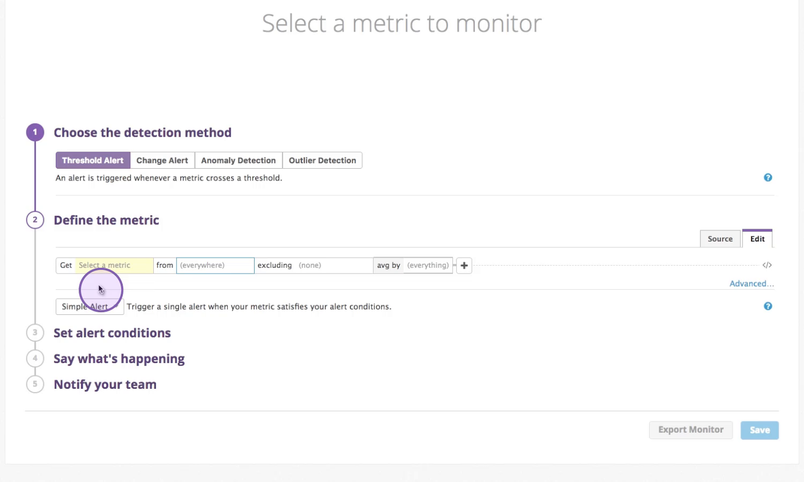The width and height of the screenshot is (804, 482).
Task: Click the step 5 circle marker
Action: 35,384
